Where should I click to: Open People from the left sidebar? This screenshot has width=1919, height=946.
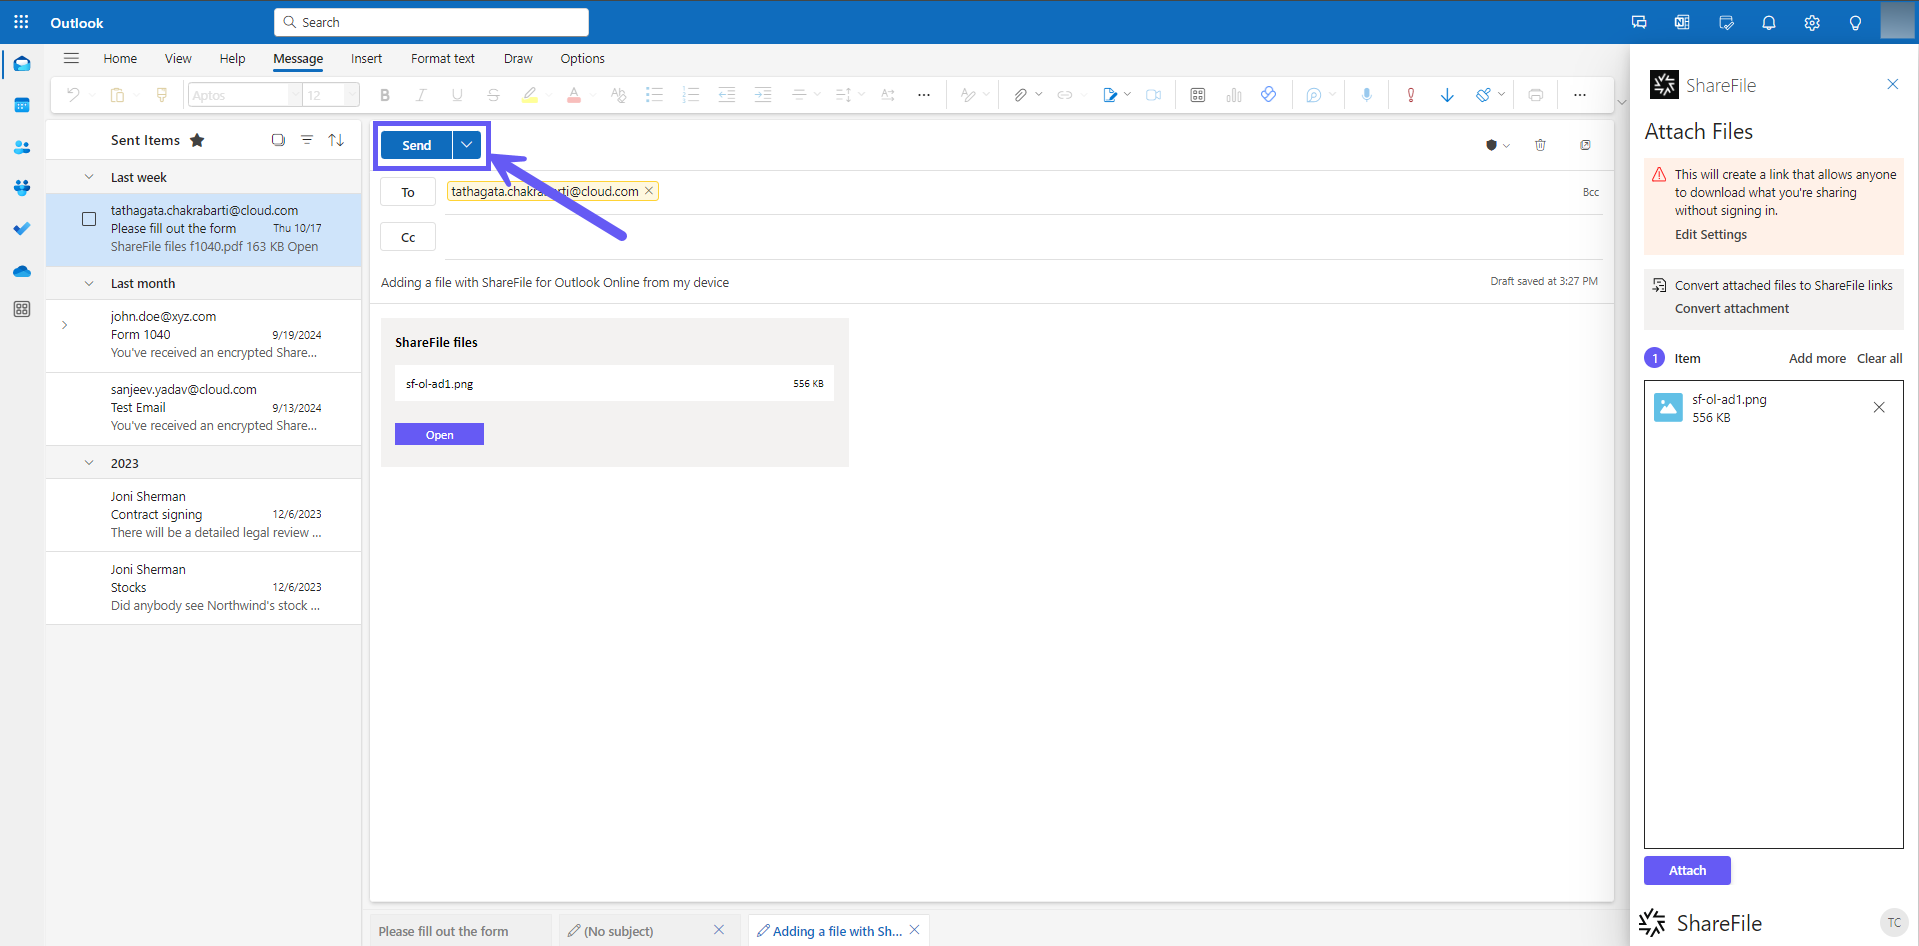pyautogui.click(x=22, y=147)
